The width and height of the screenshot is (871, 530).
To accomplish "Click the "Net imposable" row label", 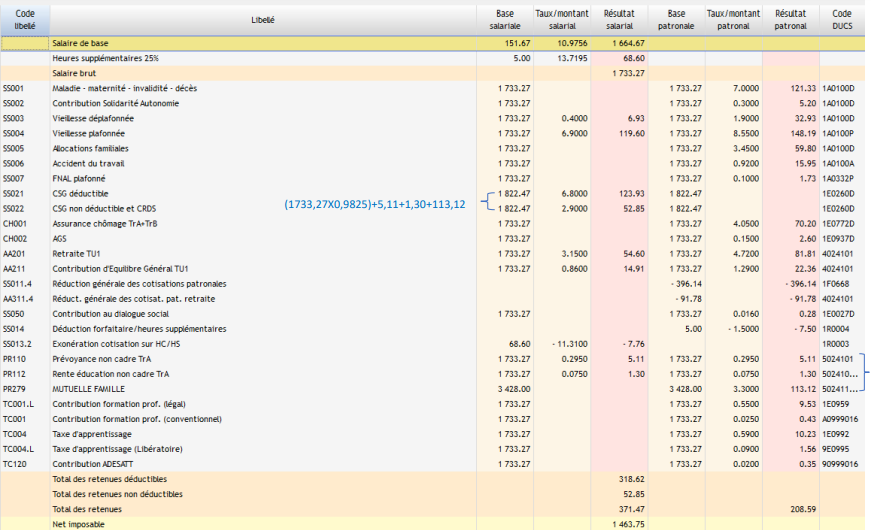I will pos(78,523).
